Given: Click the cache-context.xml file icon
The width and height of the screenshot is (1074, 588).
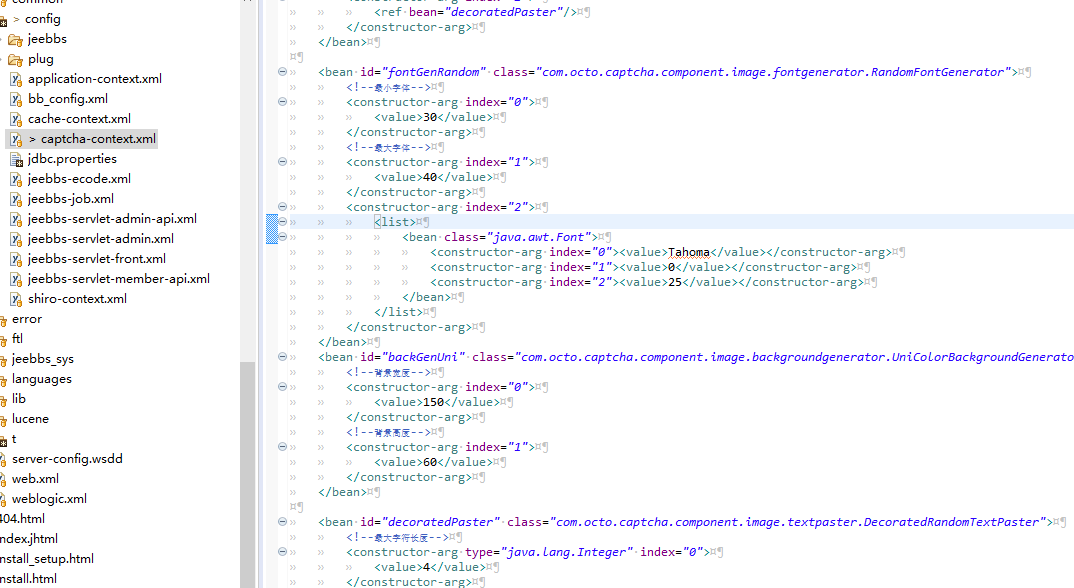Looking at the screenshot, I should (x=16, y=119).
